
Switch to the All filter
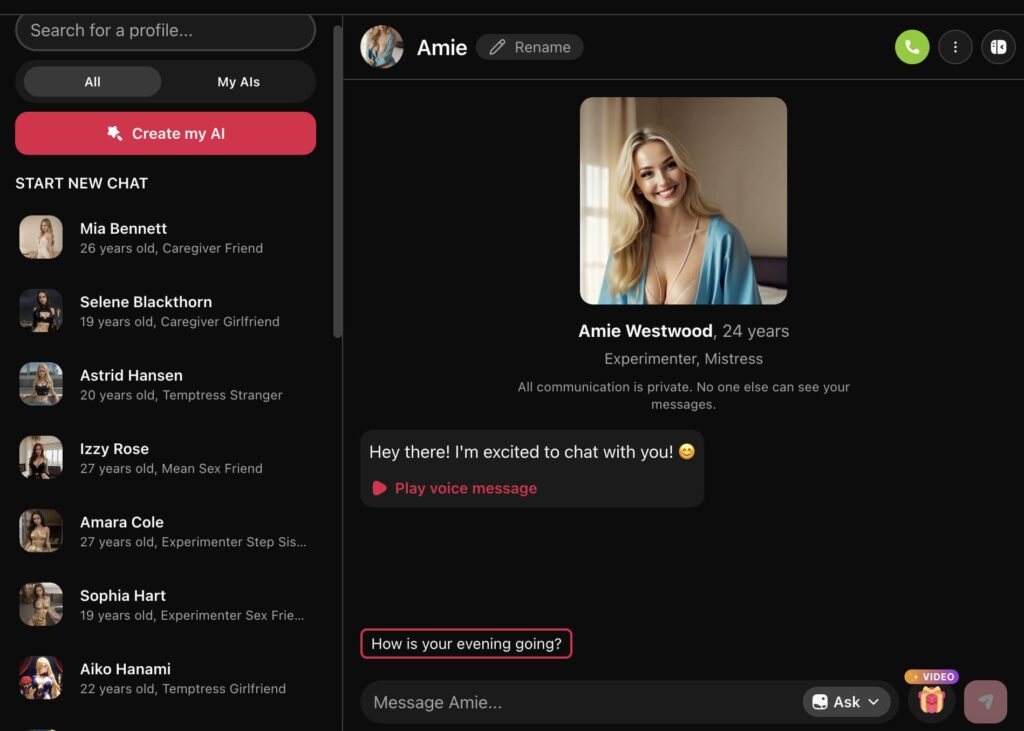click(92, 82)
